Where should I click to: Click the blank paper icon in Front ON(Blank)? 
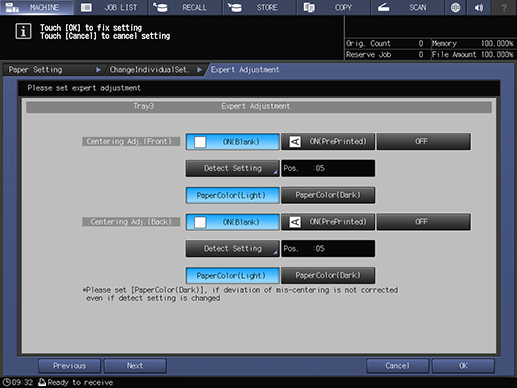[x=200, y=142]
